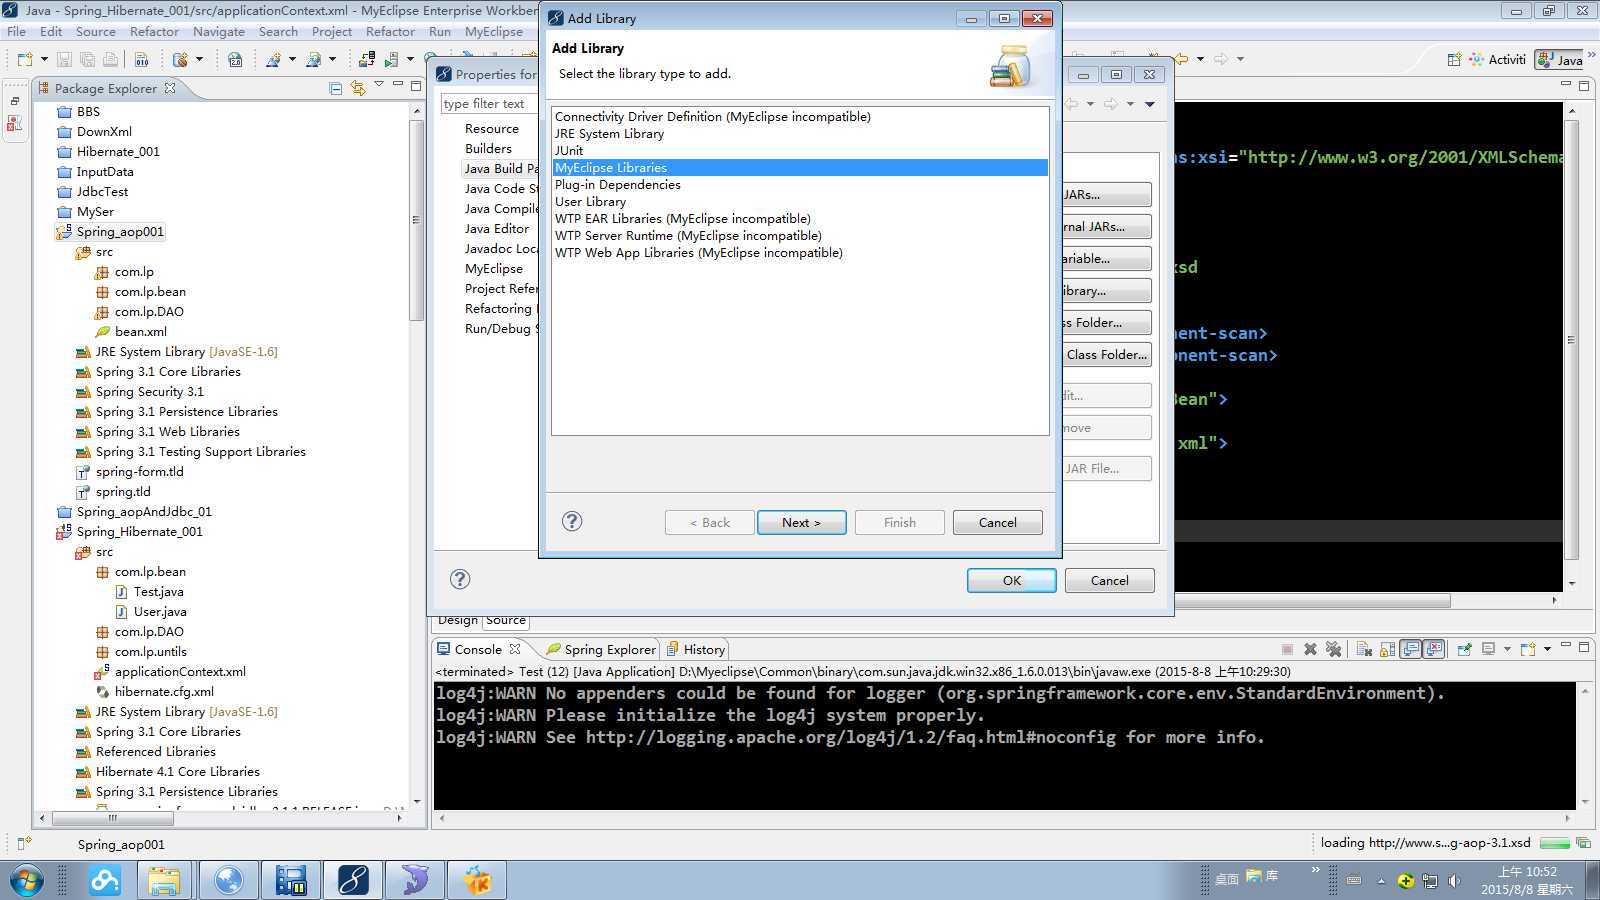Select the Java perspective button
The height and width of the screenshot is (900, 1600).
click(1561, 59)
